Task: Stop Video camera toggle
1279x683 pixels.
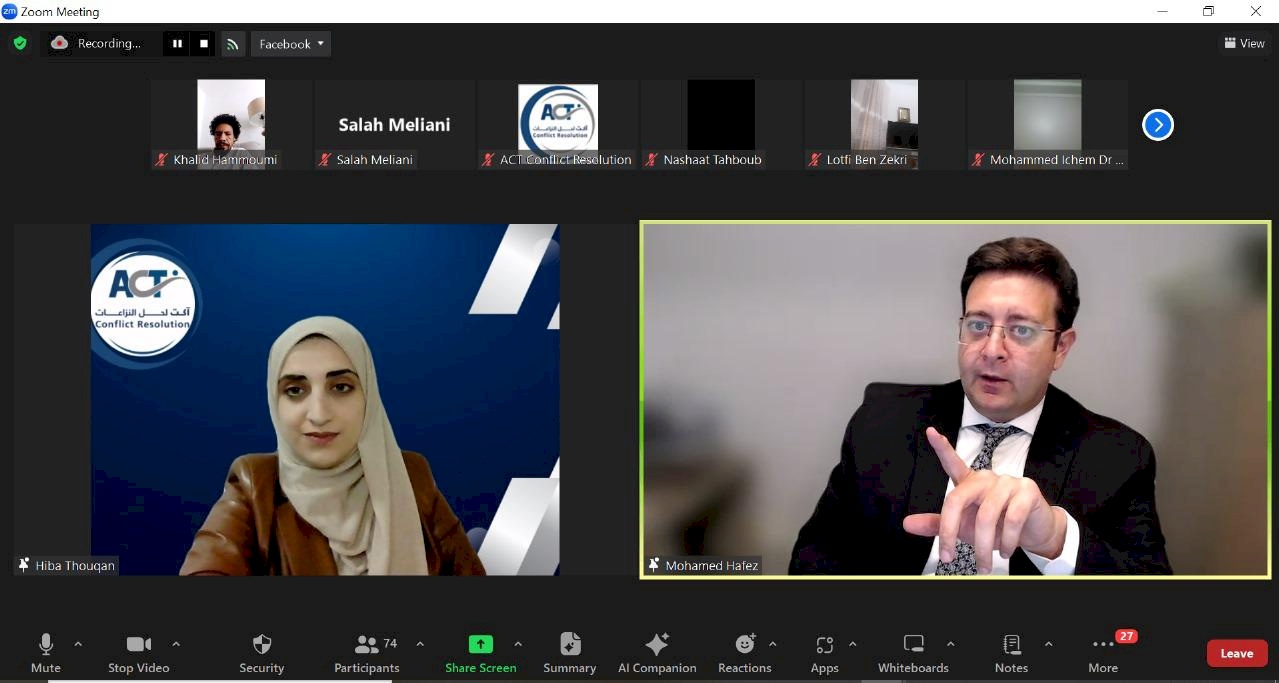Action: pos(138,653)
